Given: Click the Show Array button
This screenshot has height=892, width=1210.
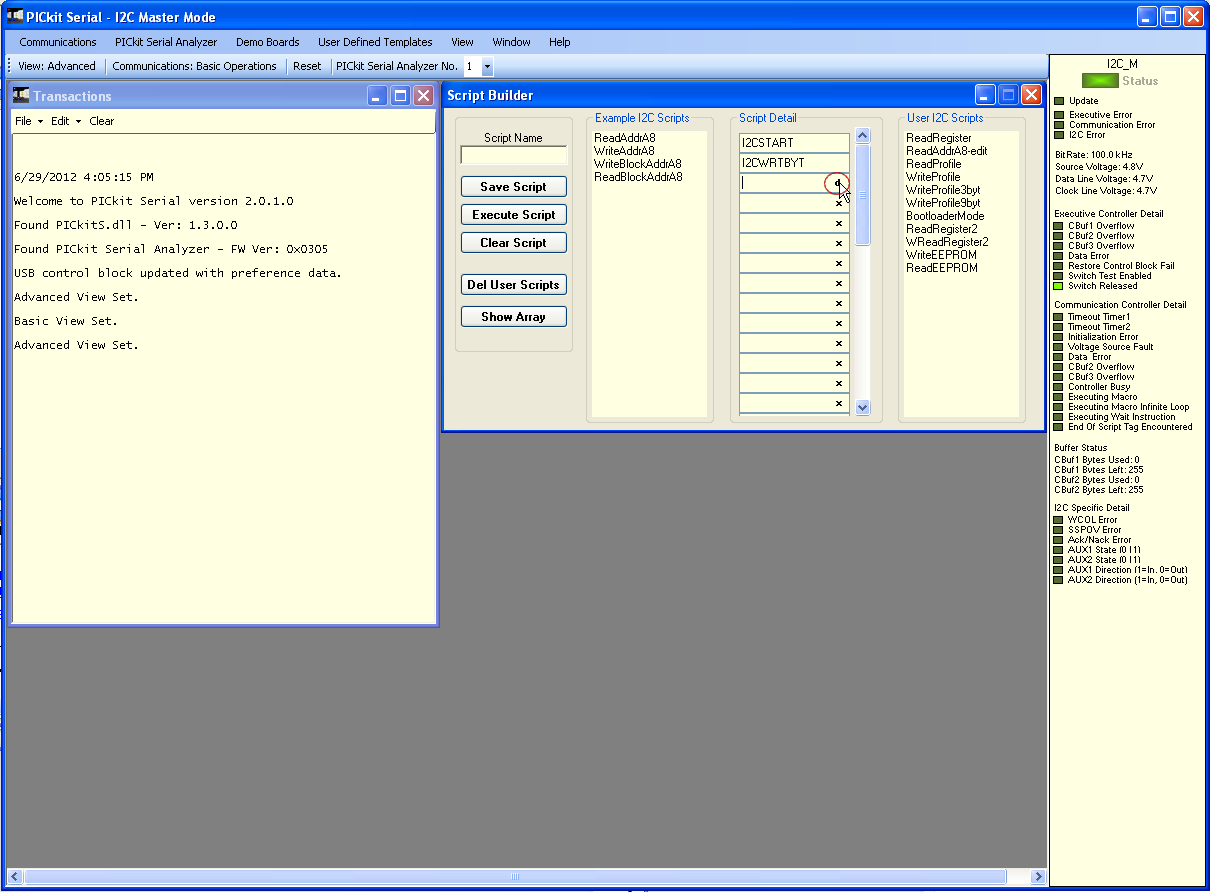Looking at the screenshot, I should 514,317.
